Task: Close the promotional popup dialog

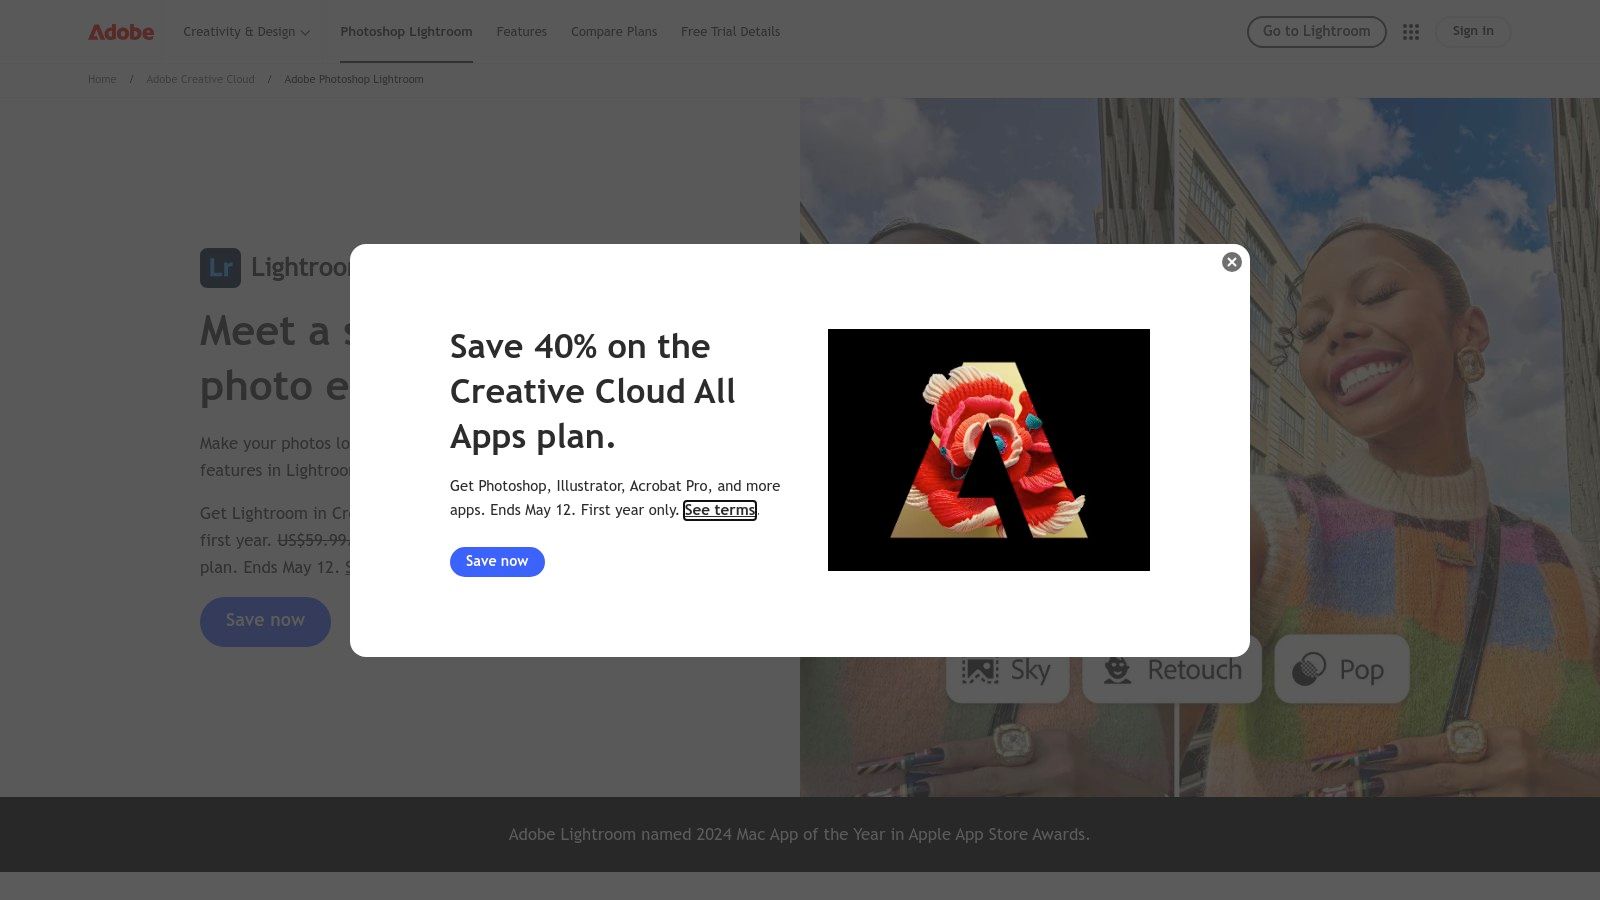Action: [1232, 262]
